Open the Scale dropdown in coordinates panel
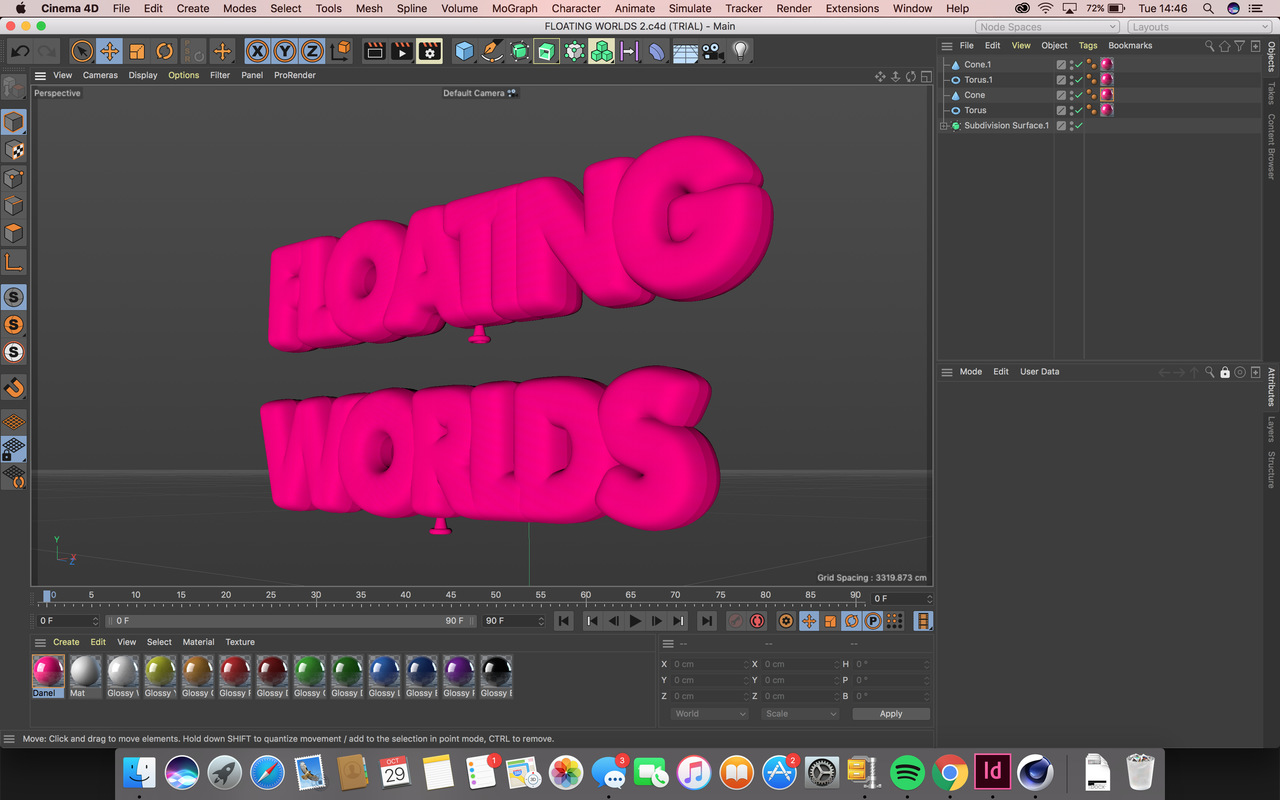The height and width of the screenshot is (800, 1280). (800, 714)
